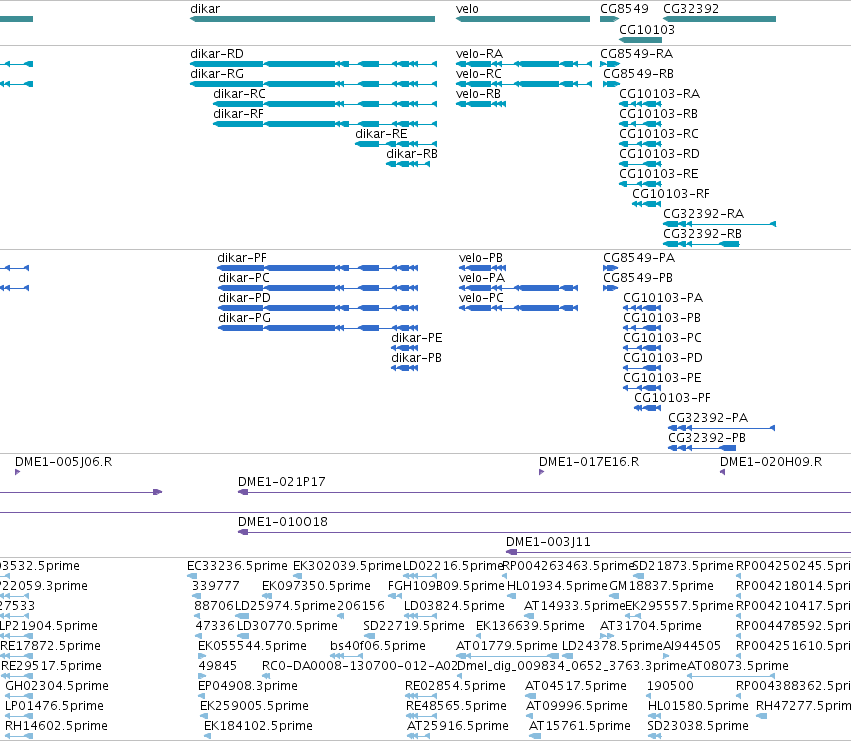
Task: Select protein dikar-PC
Action: coord(244,278)
